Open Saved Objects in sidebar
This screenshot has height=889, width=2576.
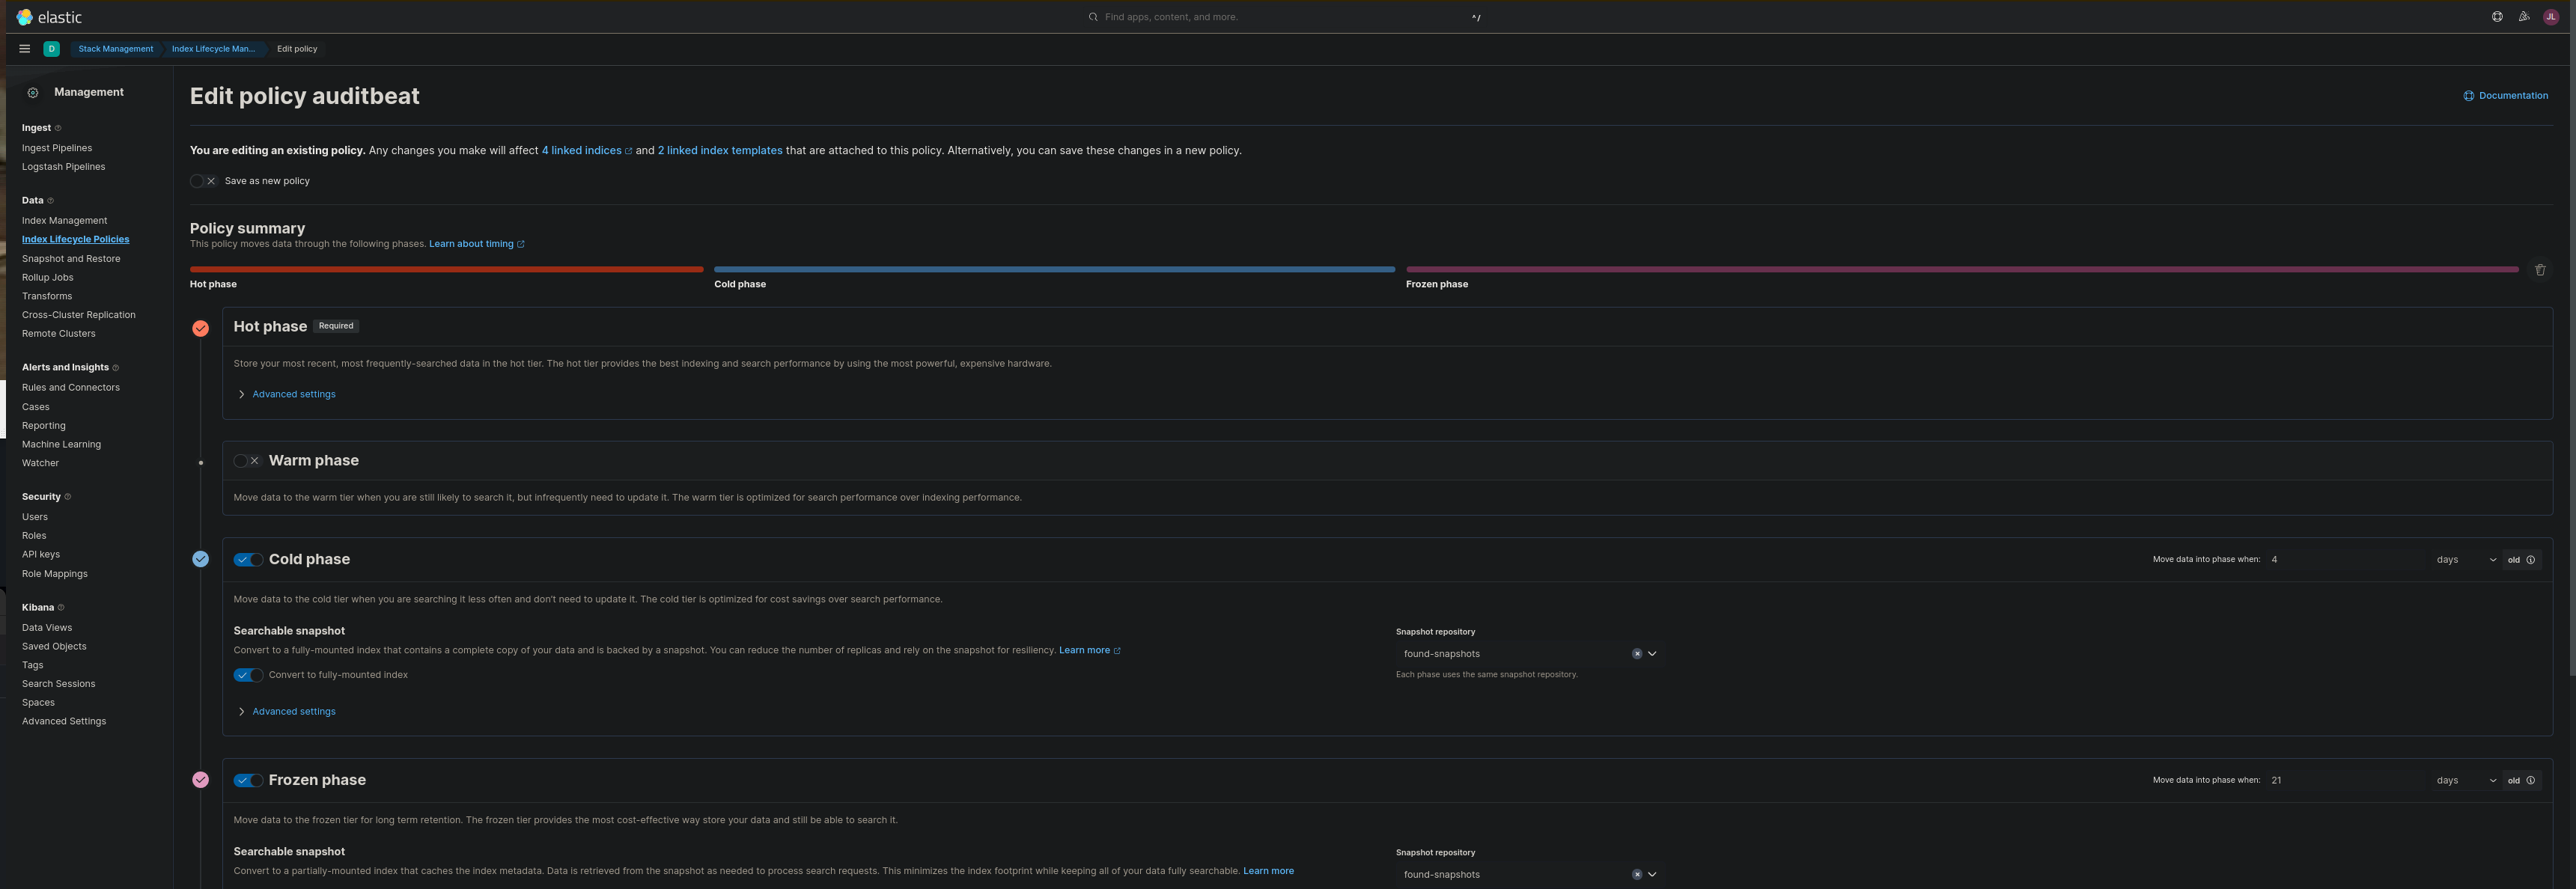(54, 647)
